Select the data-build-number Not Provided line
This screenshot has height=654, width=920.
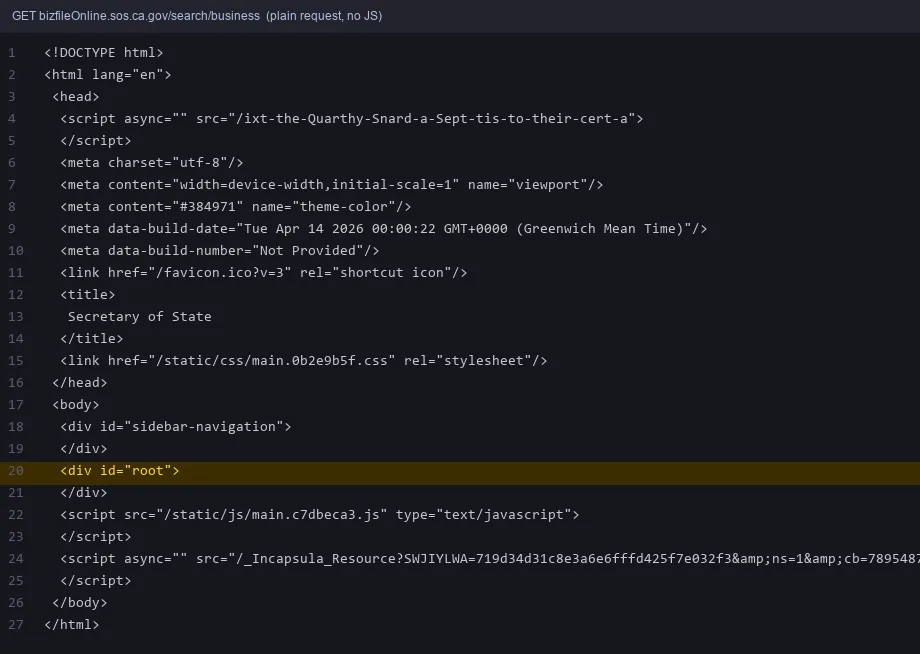219,250
